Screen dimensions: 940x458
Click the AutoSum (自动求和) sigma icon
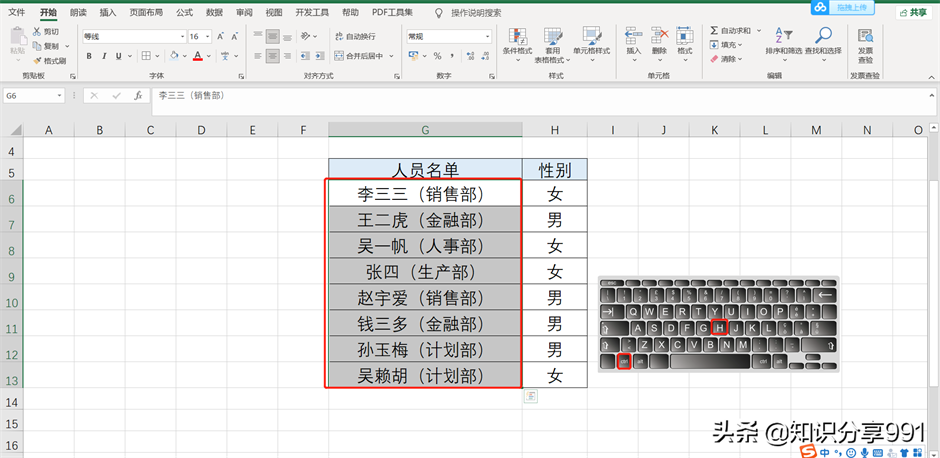[714, 31]
